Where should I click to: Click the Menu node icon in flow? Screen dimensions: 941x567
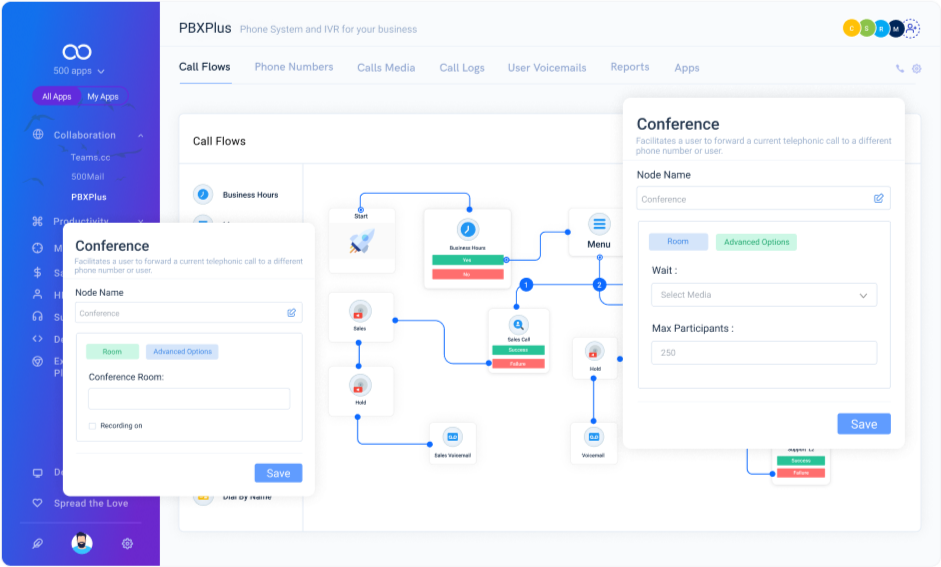pyautogui.click(x=599, y=224)
